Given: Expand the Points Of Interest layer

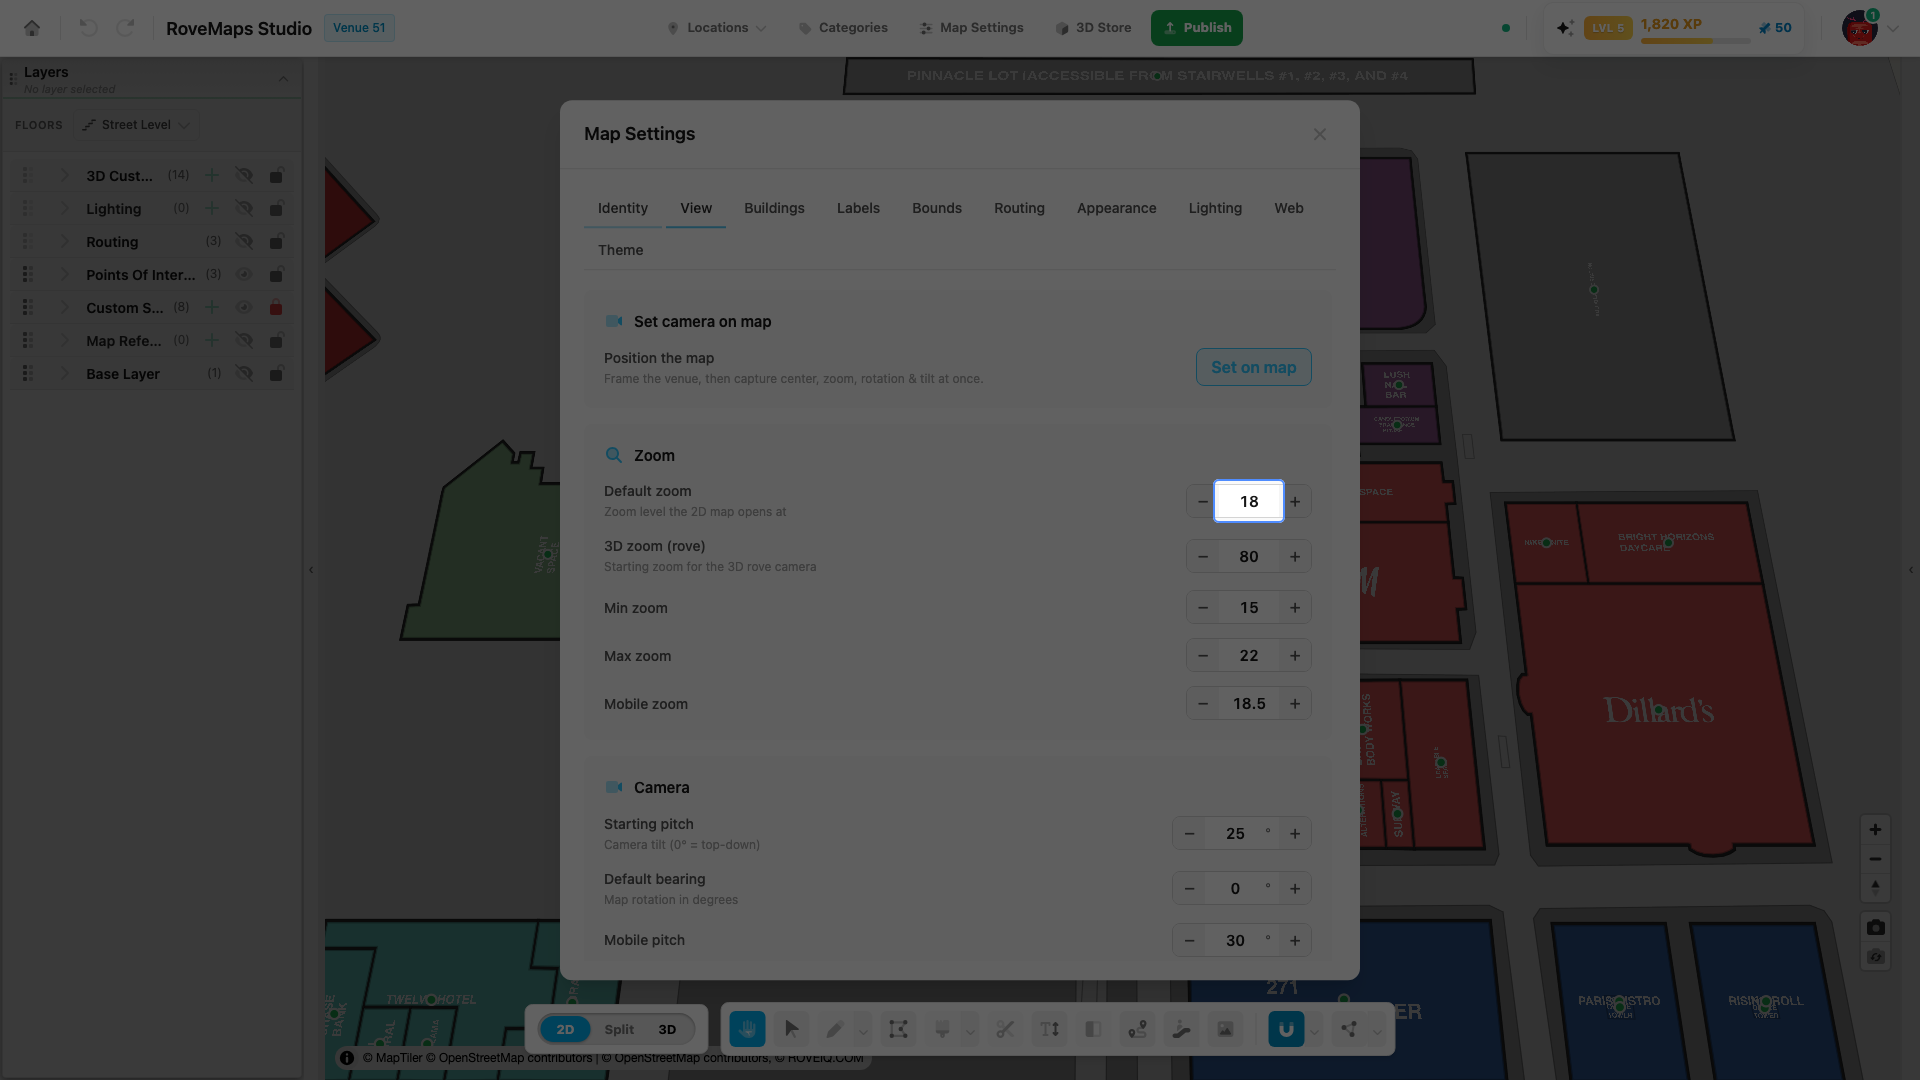Looking at the screenshot, I should pos(64,274).
